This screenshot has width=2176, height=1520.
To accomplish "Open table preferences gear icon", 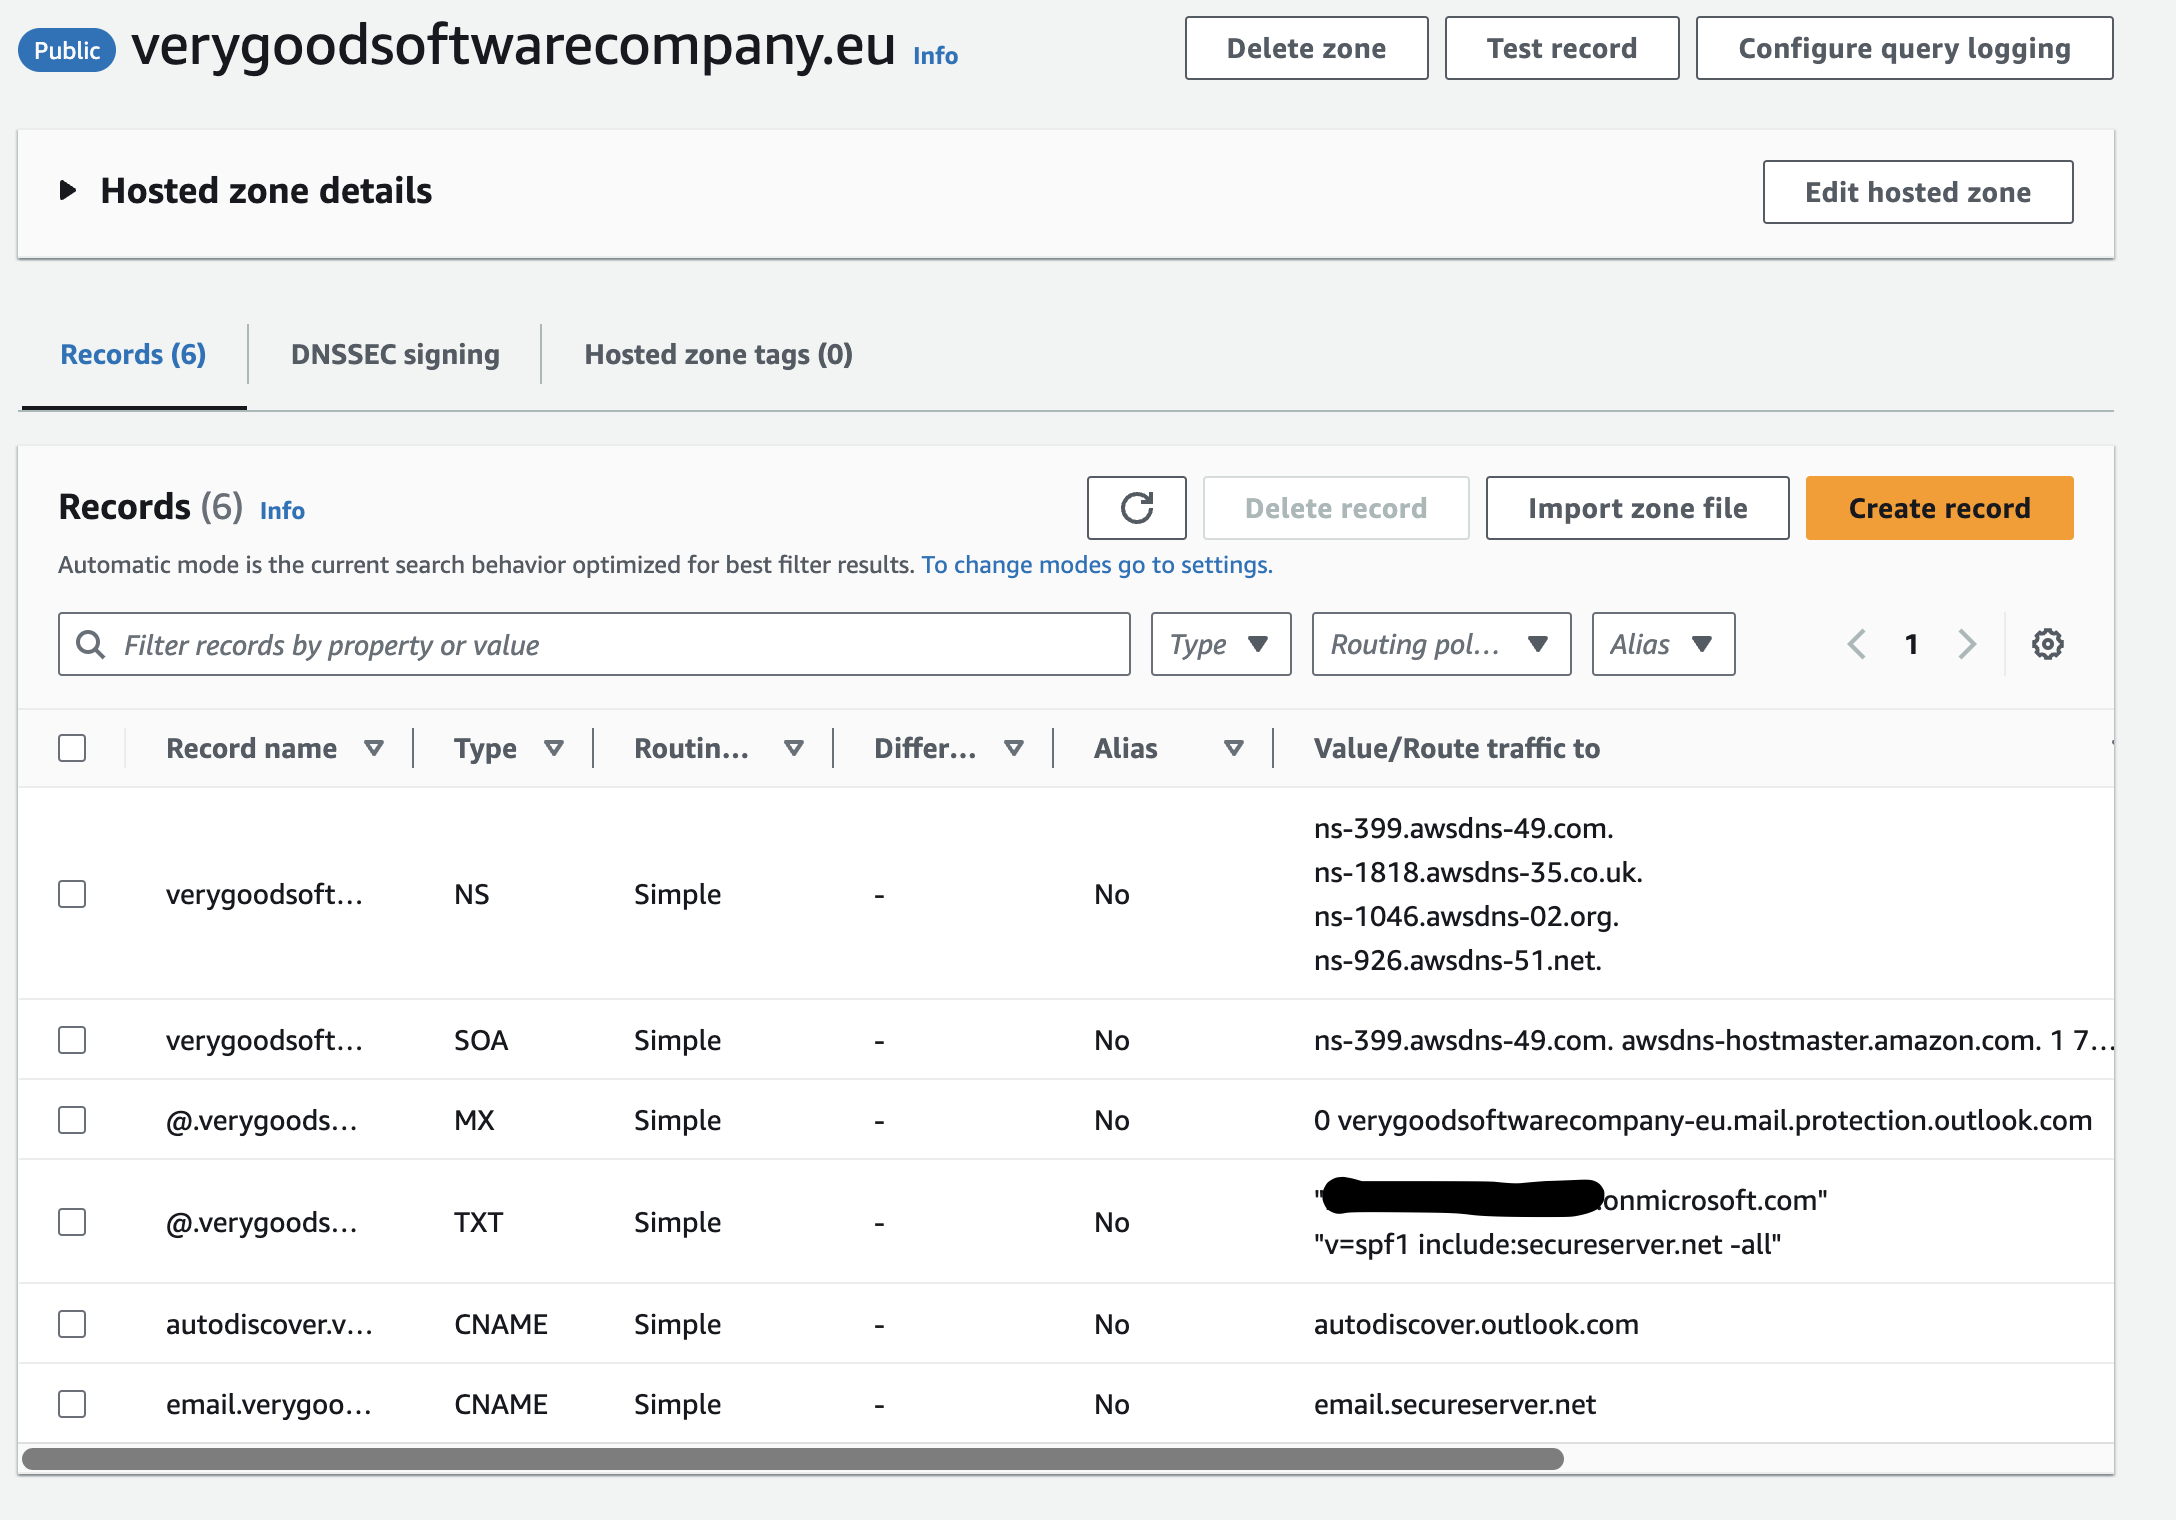I will (2047, 644).
